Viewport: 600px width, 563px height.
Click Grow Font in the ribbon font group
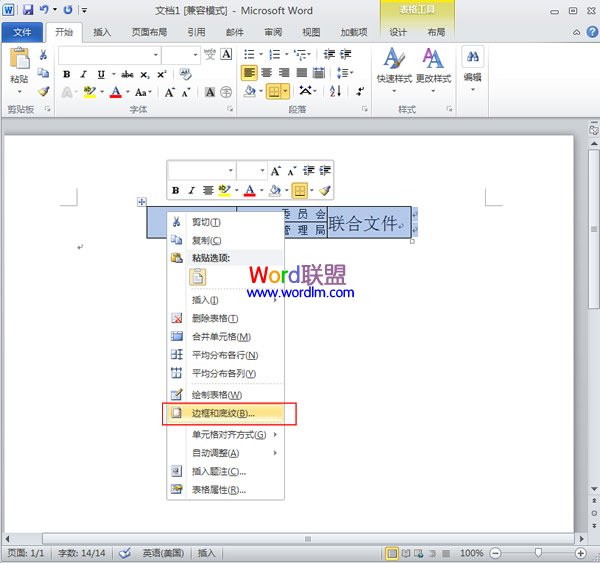tap(169, 92)
